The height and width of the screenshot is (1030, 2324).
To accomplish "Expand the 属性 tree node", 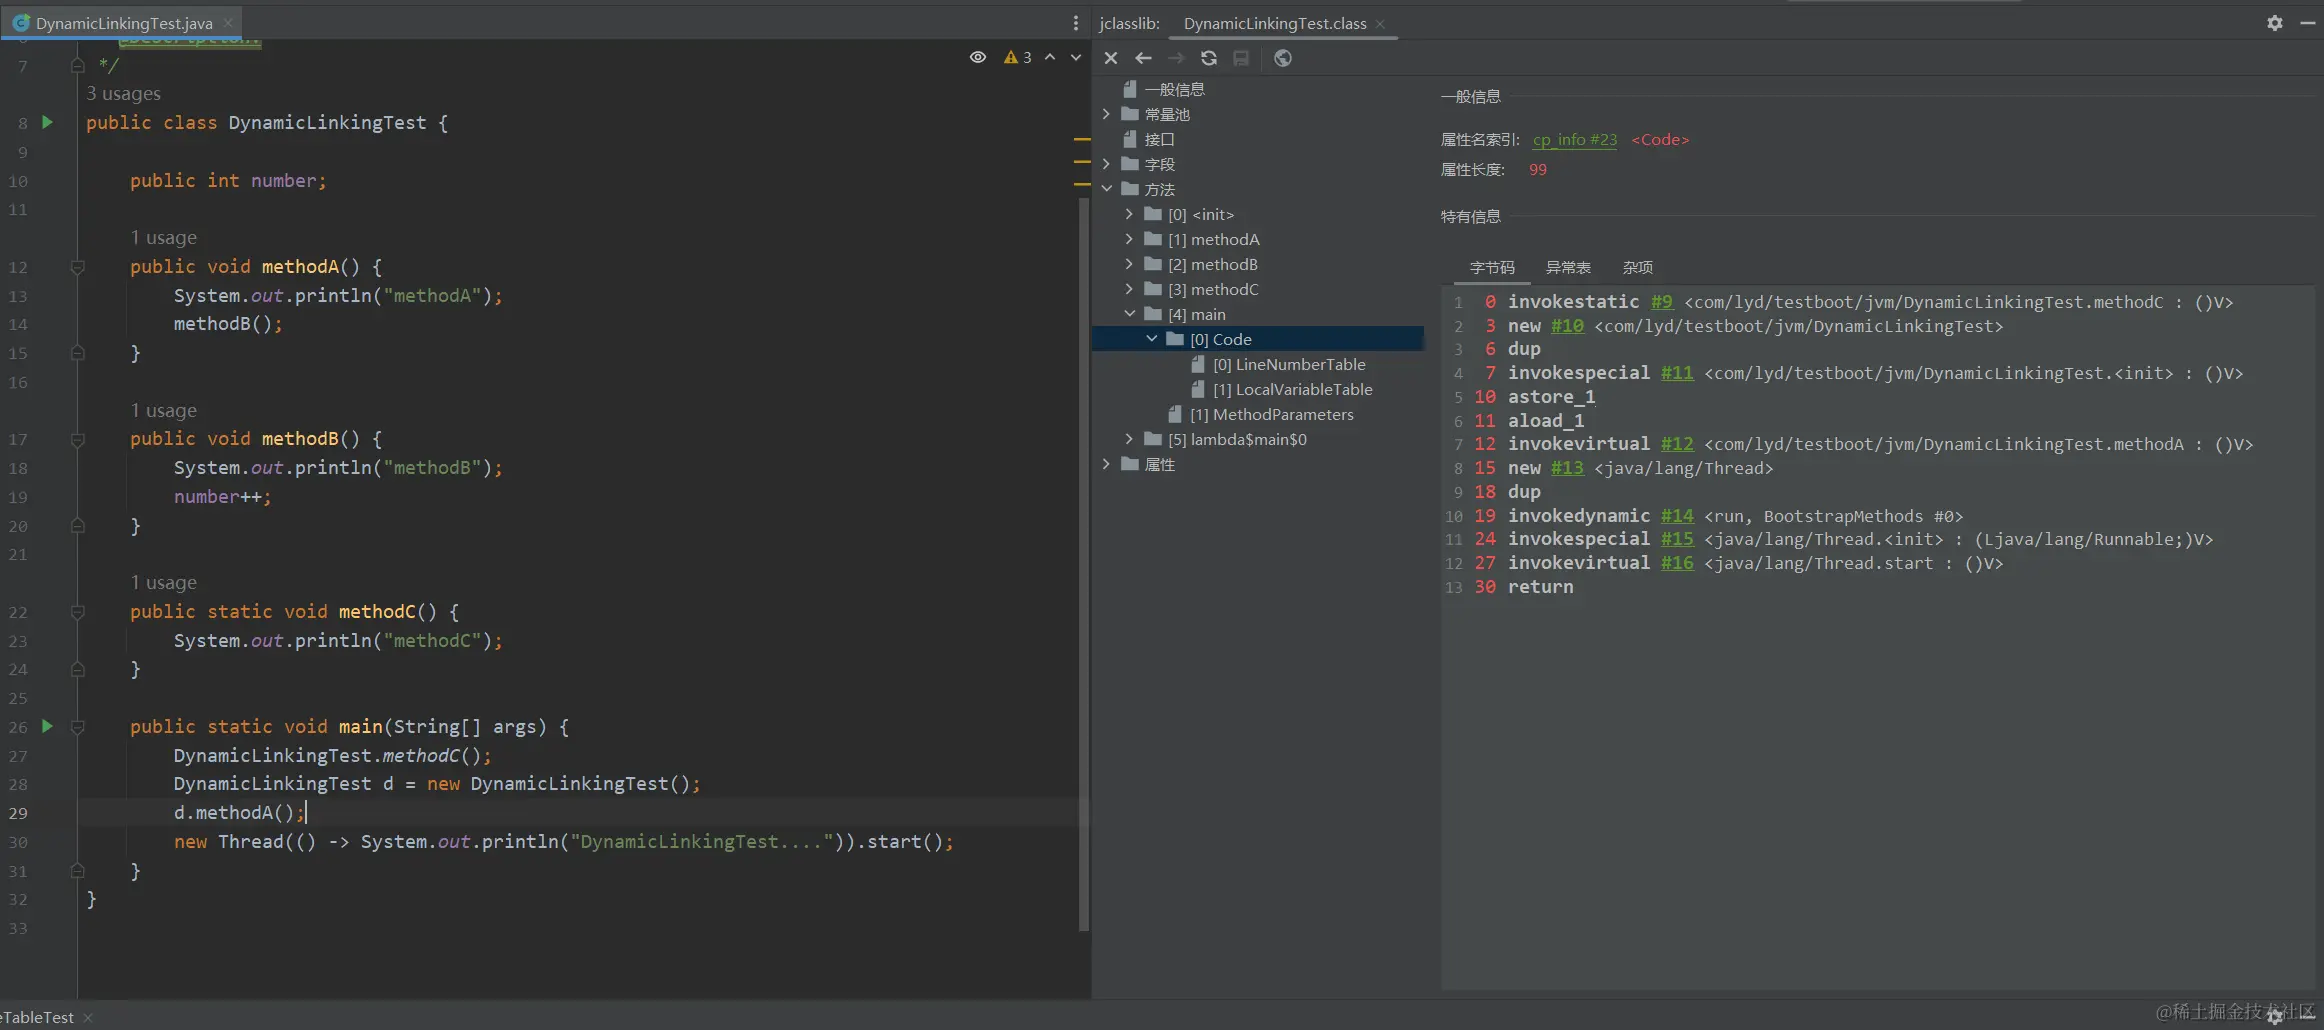I will pyautogui.click(x=1106, y=464).
